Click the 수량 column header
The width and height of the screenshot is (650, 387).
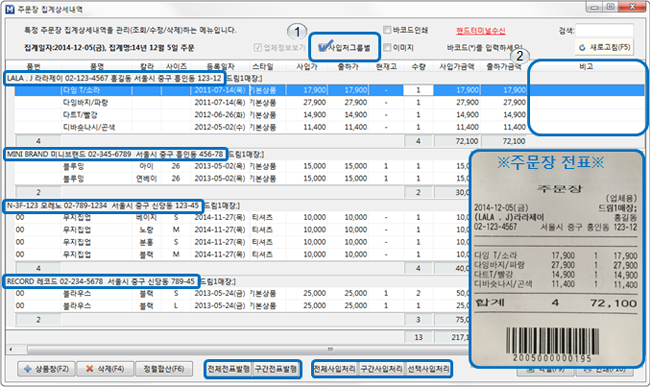point(418,66)
